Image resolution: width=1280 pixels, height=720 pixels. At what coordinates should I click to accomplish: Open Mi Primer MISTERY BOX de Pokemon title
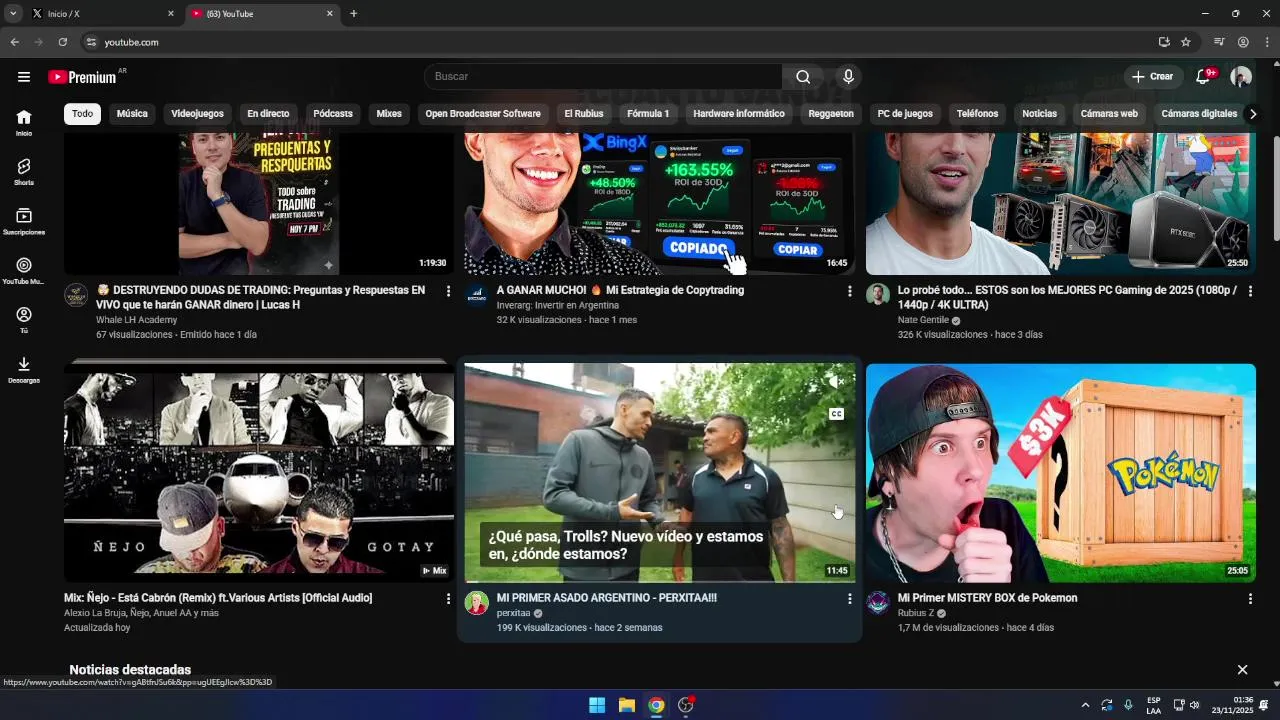point(987,598)
